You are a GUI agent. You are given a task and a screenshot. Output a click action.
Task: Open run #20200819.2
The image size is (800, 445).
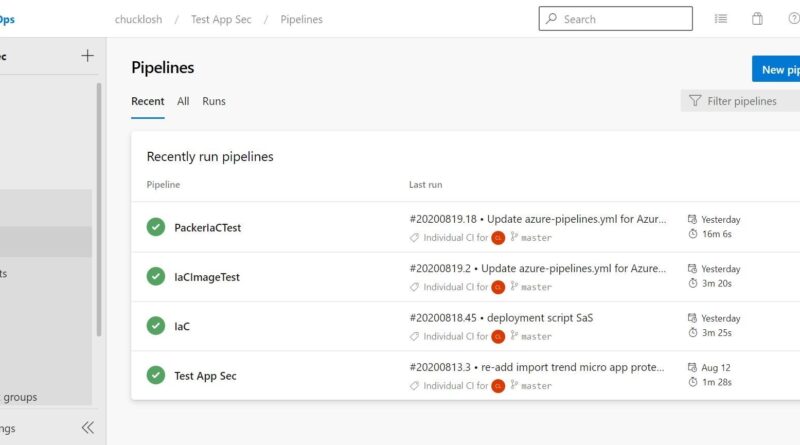[x=538, y=268]
